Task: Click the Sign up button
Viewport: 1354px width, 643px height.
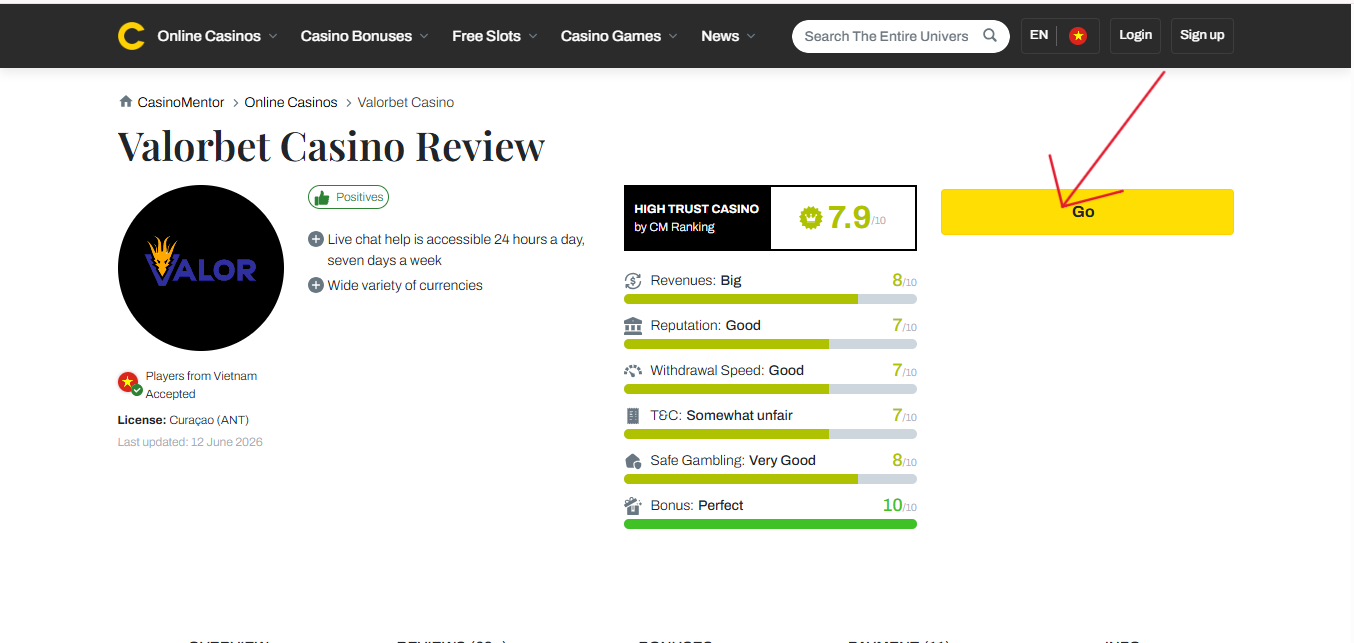Action: point(1202,35)
